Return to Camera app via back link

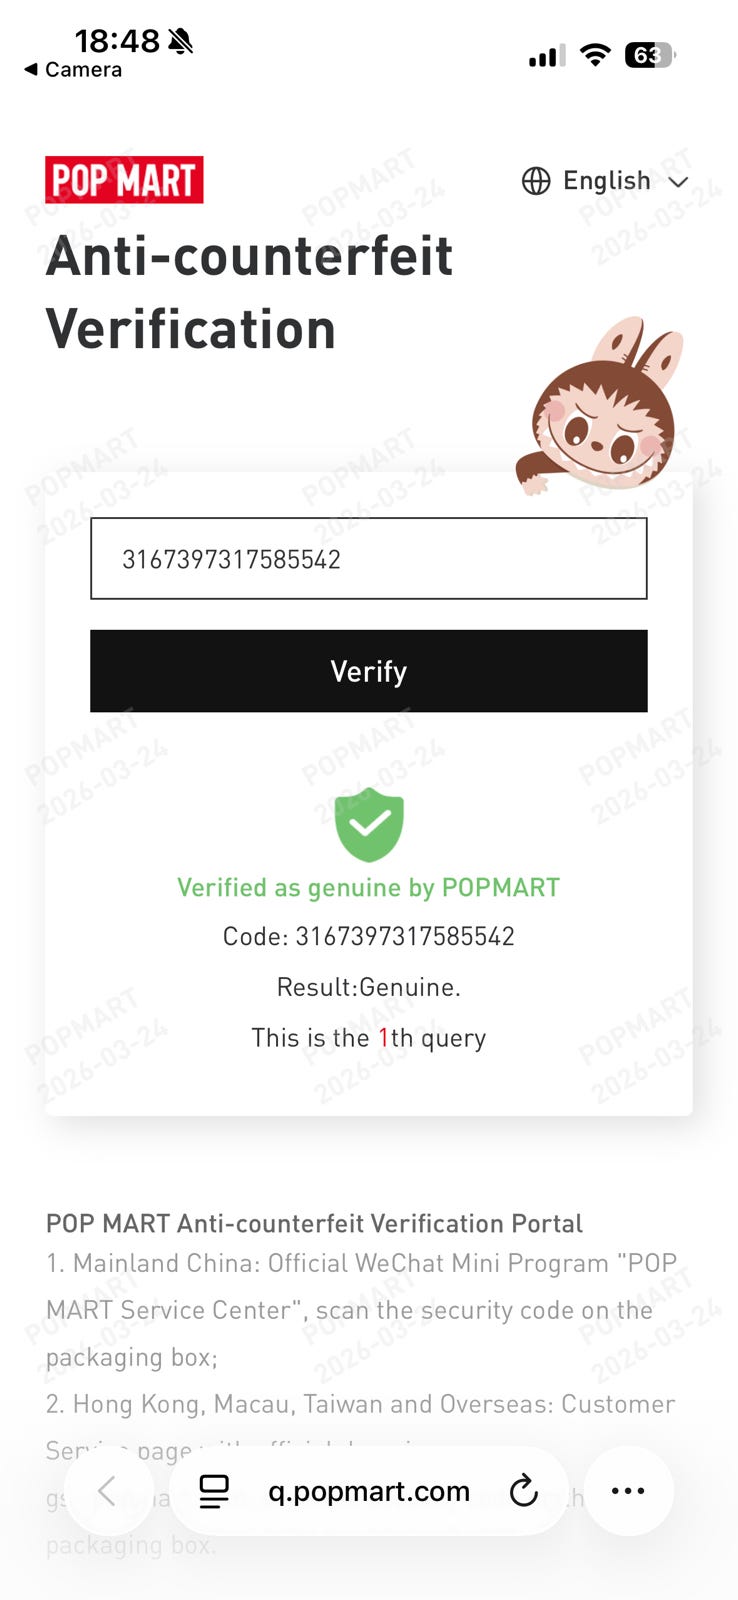(73, 70)
